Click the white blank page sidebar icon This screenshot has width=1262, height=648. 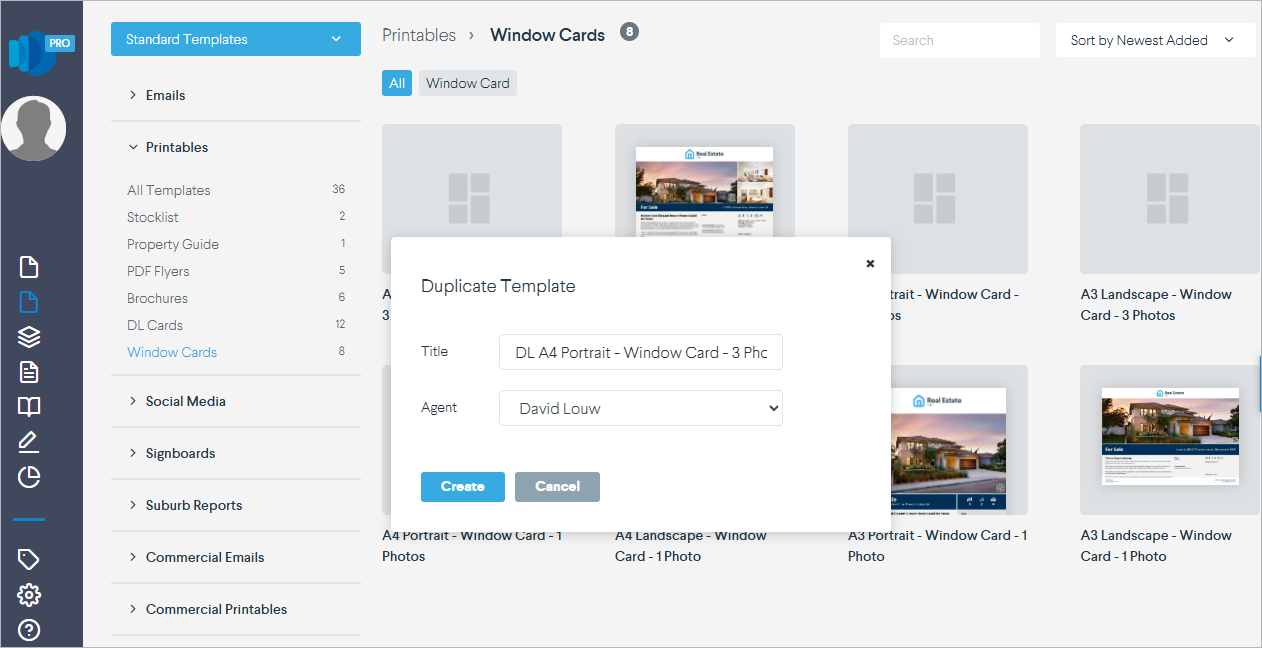pos(29,267)
